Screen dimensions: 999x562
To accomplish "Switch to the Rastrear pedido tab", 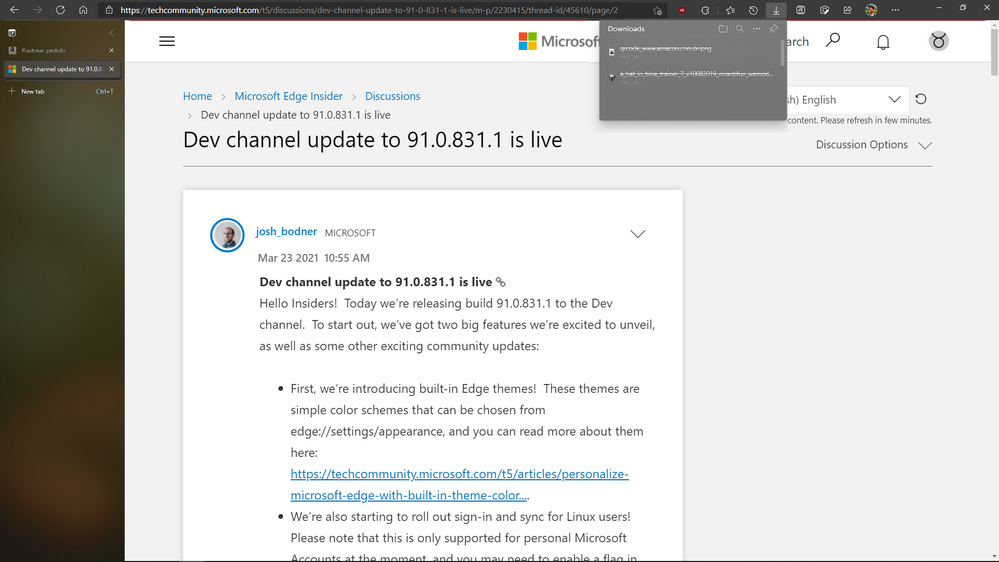I will click(62, 50).
